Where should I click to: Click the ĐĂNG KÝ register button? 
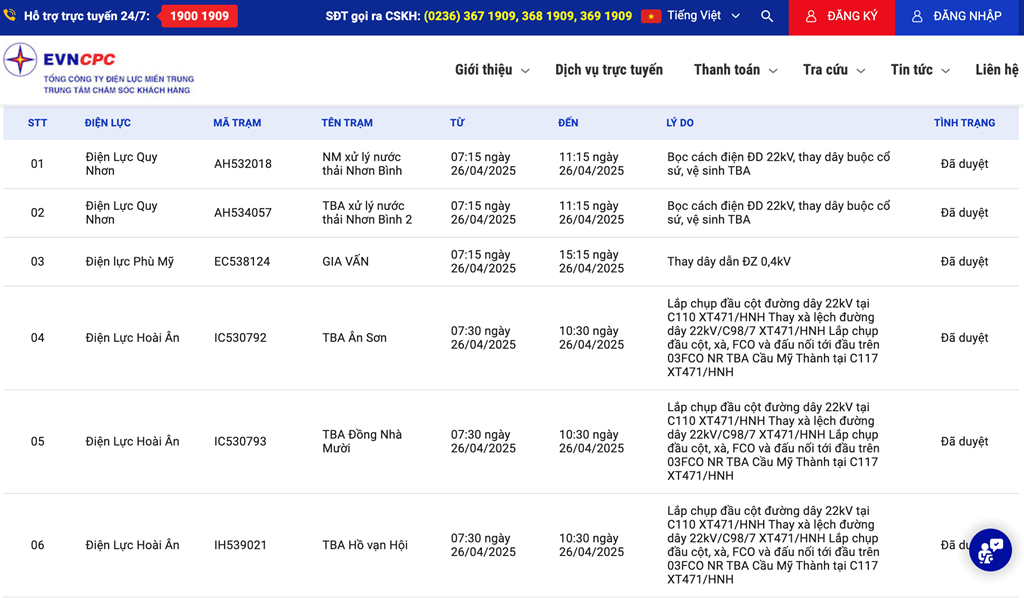click(842, 17)
